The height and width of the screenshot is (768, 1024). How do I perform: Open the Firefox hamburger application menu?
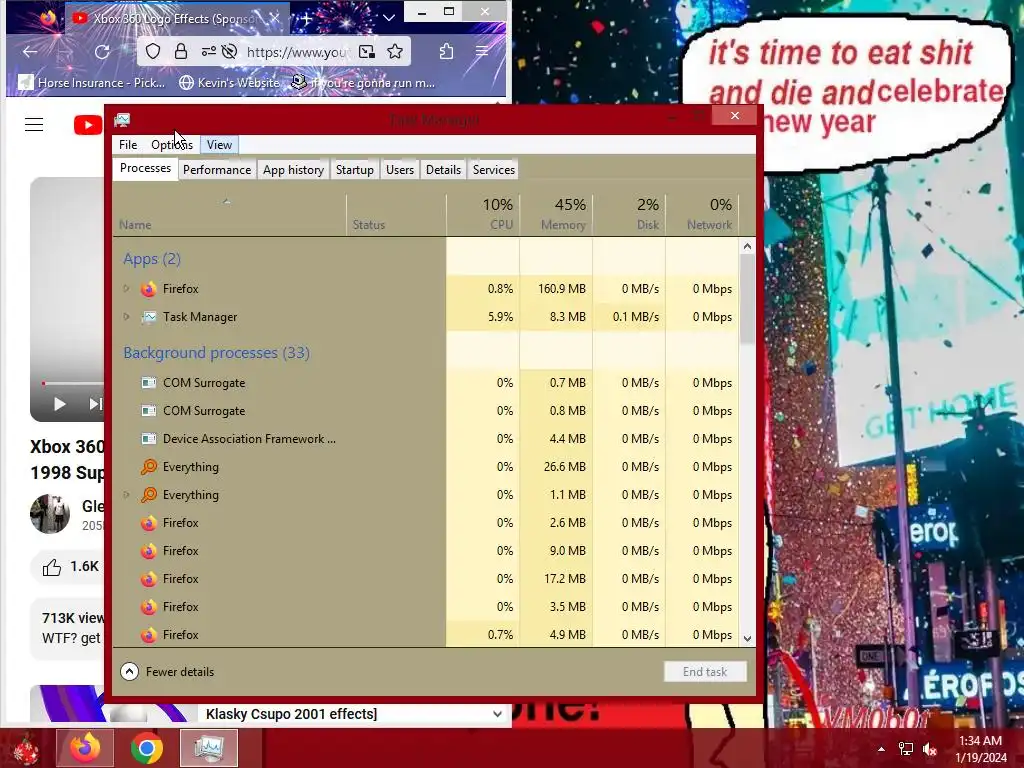pos(482,52)
